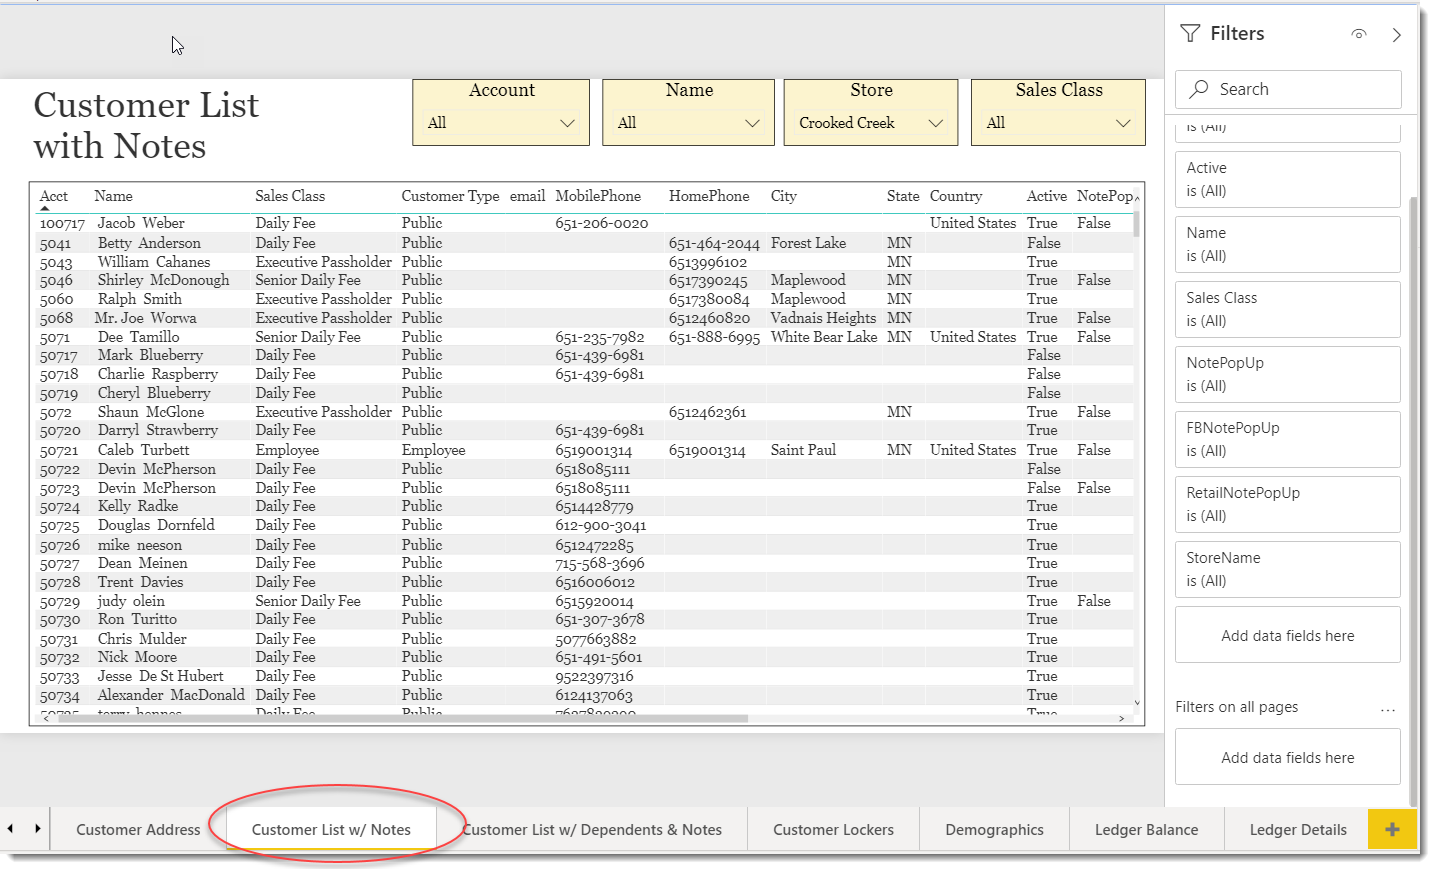Select the Jacob Weber name cell
The height and width of the screenshot is (869, 1435).
pos(141,223)
